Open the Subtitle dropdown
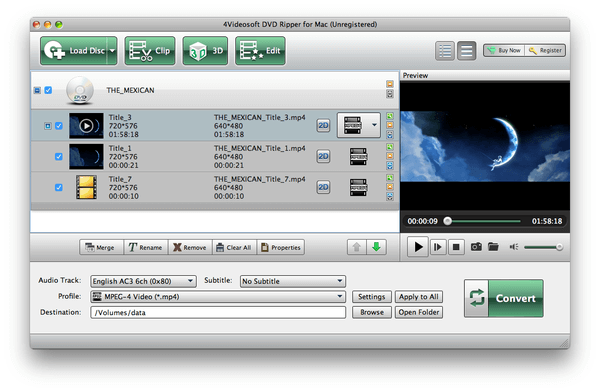The height and width of the screenshot is (392, 600). pos(293,281)
